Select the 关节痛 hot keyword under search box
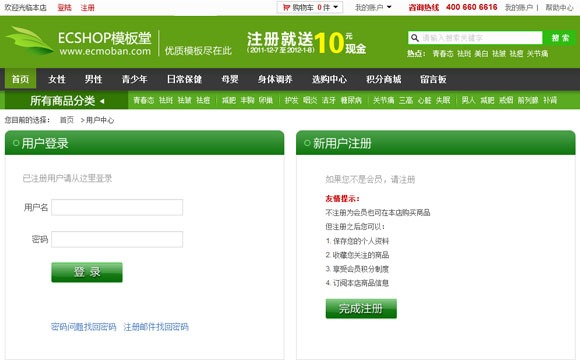 537,54
